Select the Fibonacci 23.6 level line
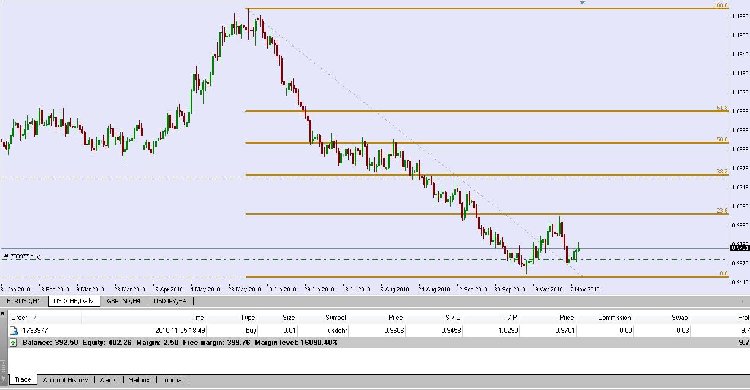 pyautogui.click(x=487, y=214)
